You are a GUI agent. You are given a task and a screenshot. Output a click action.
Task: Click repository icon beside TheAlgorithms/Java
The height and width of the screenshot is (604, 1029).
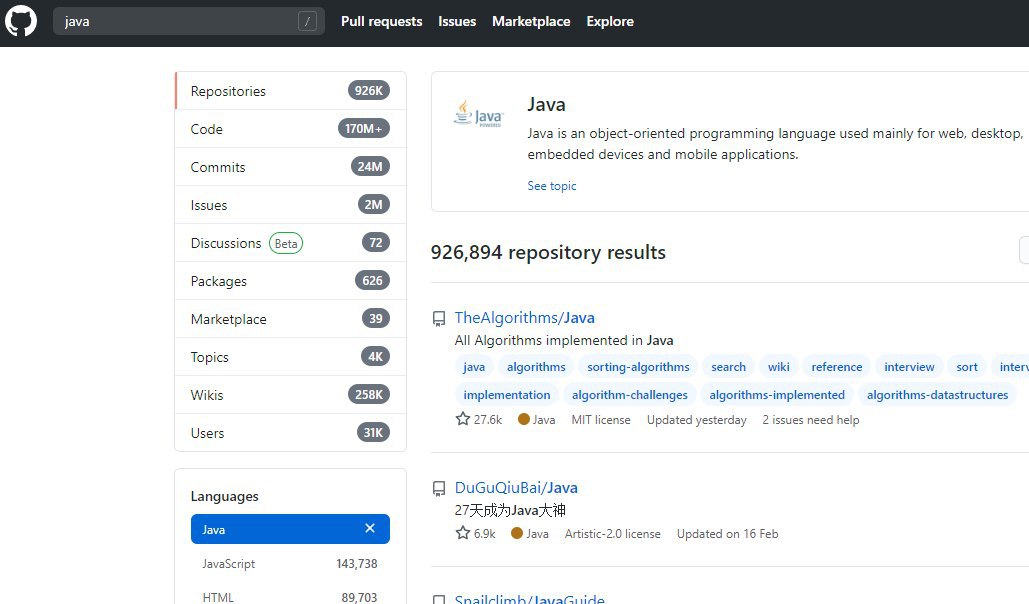point(439,319)
